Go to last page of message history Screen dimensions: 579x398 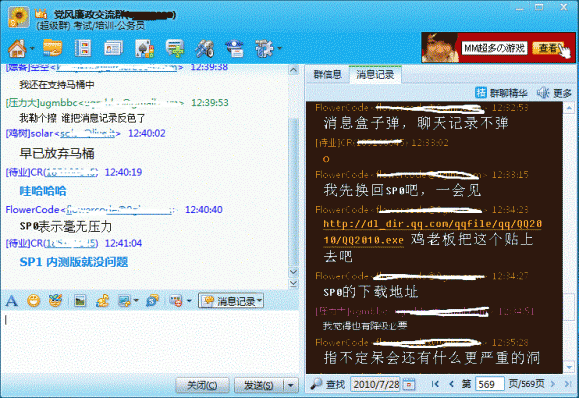pyautogui.click(x=568, y=384)
